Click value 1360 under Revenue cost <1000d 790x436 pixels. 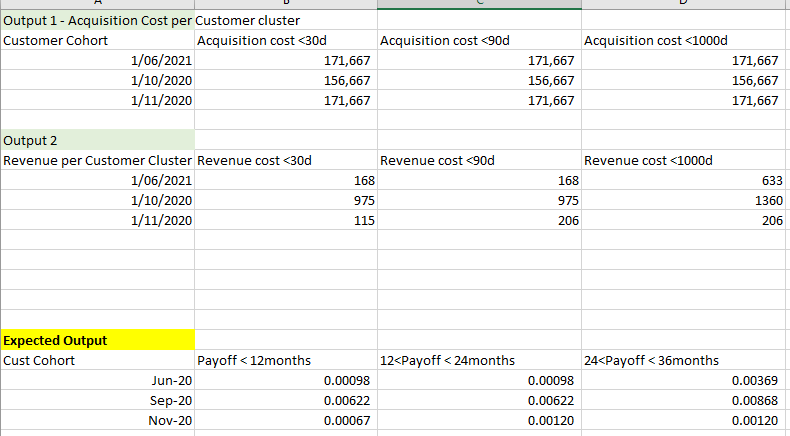[x=686, y=200]
